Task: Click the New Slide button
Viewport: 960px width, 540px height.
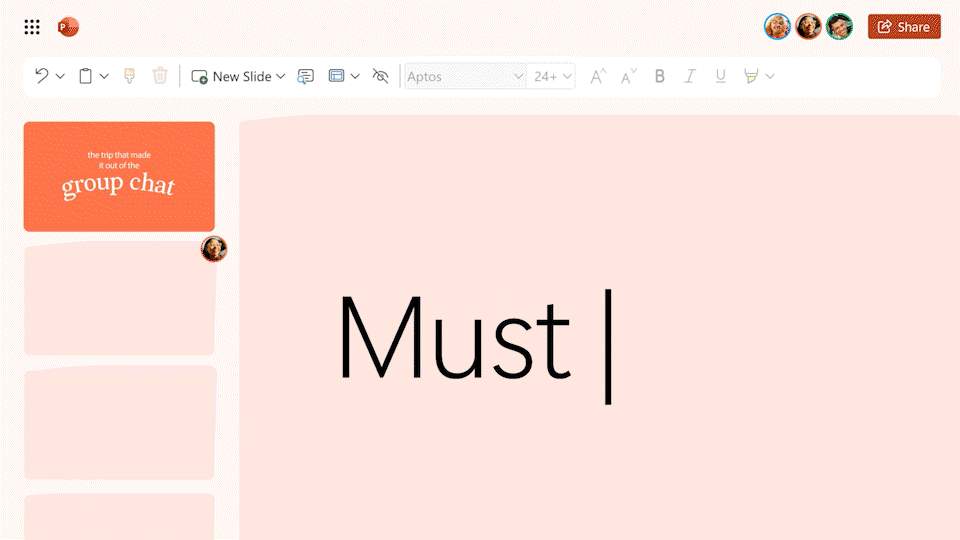Action: click(232, 76)
